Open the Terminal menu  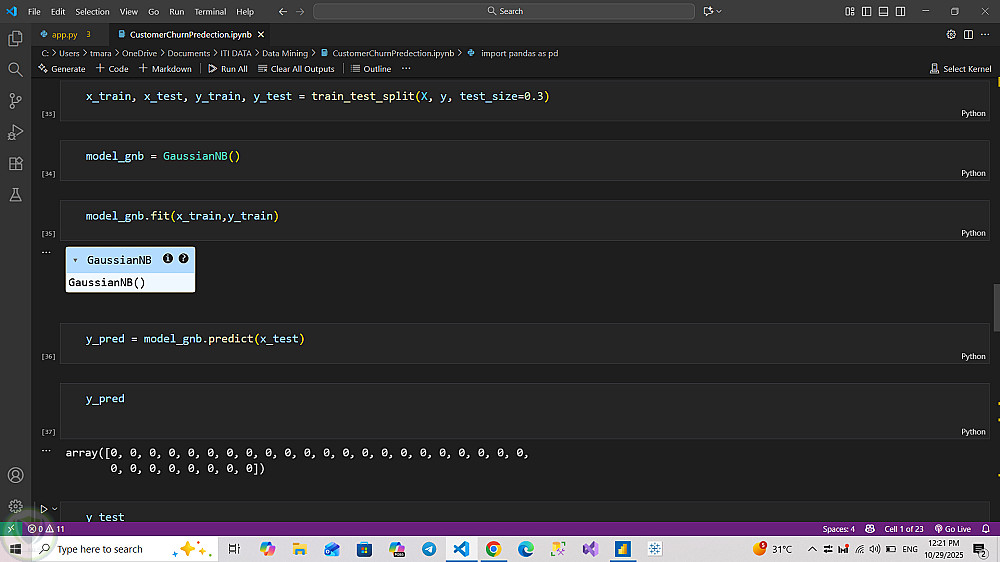[210, 11]
